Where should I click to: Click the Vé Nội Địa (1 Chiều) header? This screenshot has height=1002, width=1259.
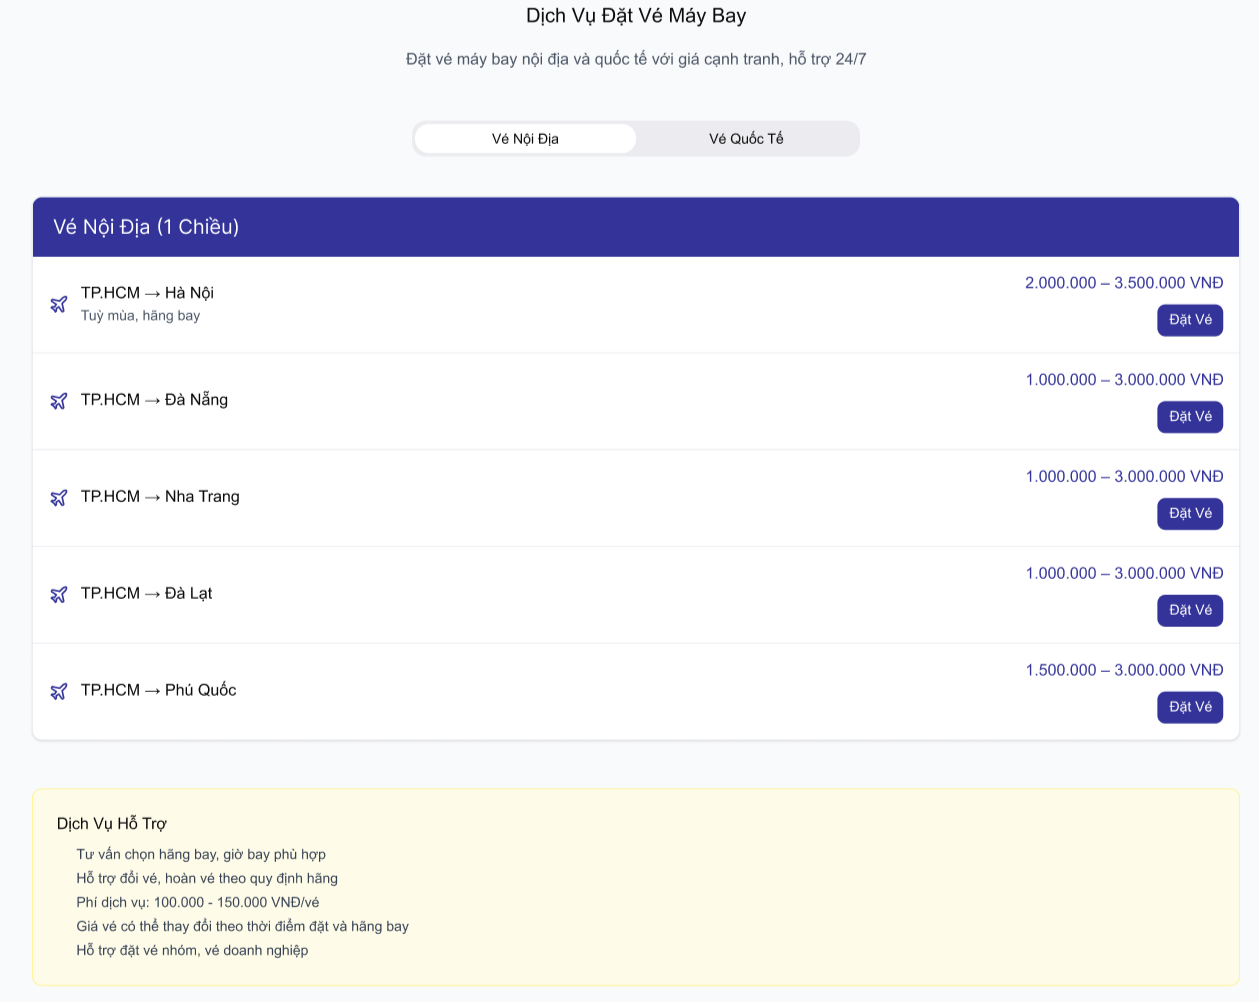coord(146,227)
